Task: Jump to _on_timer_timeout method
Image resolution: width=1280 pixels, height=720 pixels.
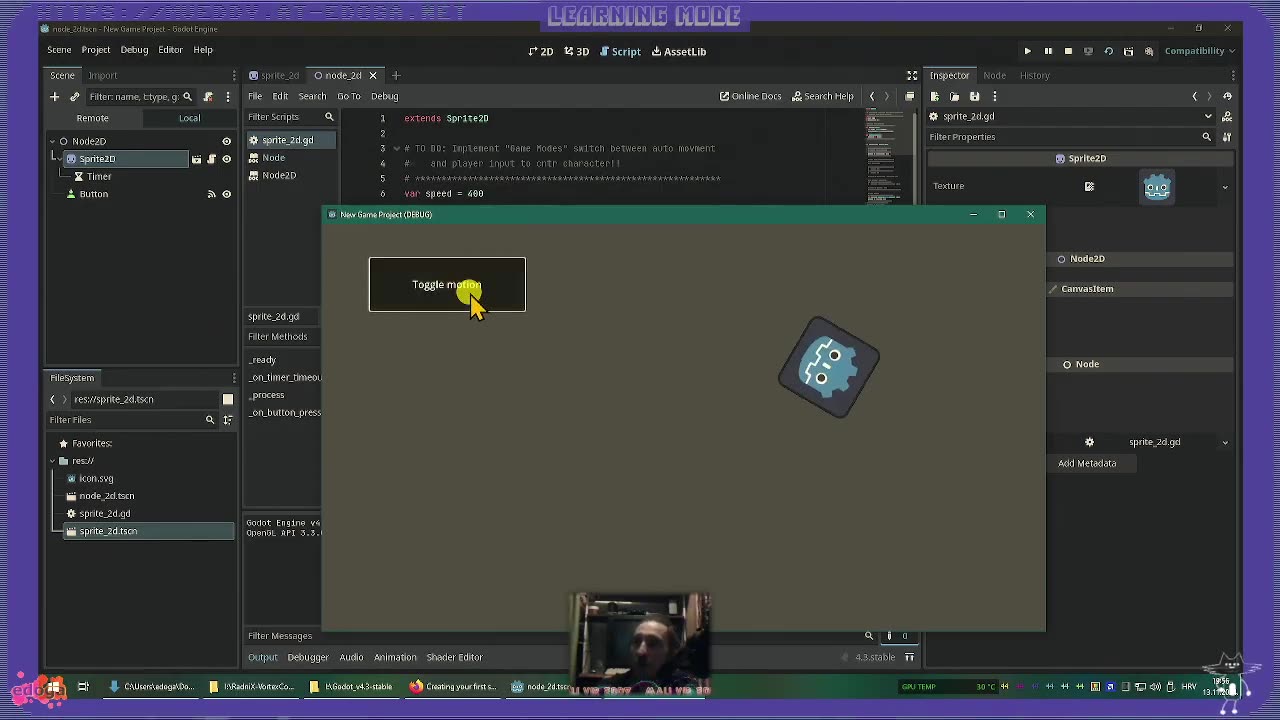Action: [x=285, y=377]
